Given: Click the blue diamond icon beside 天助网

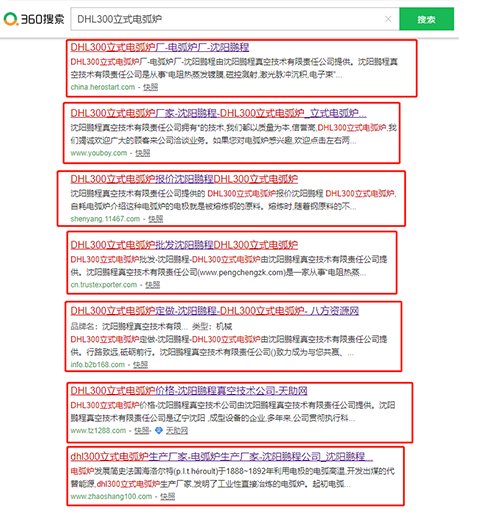Looking at the screenshot, I should [x=159, y=431].
